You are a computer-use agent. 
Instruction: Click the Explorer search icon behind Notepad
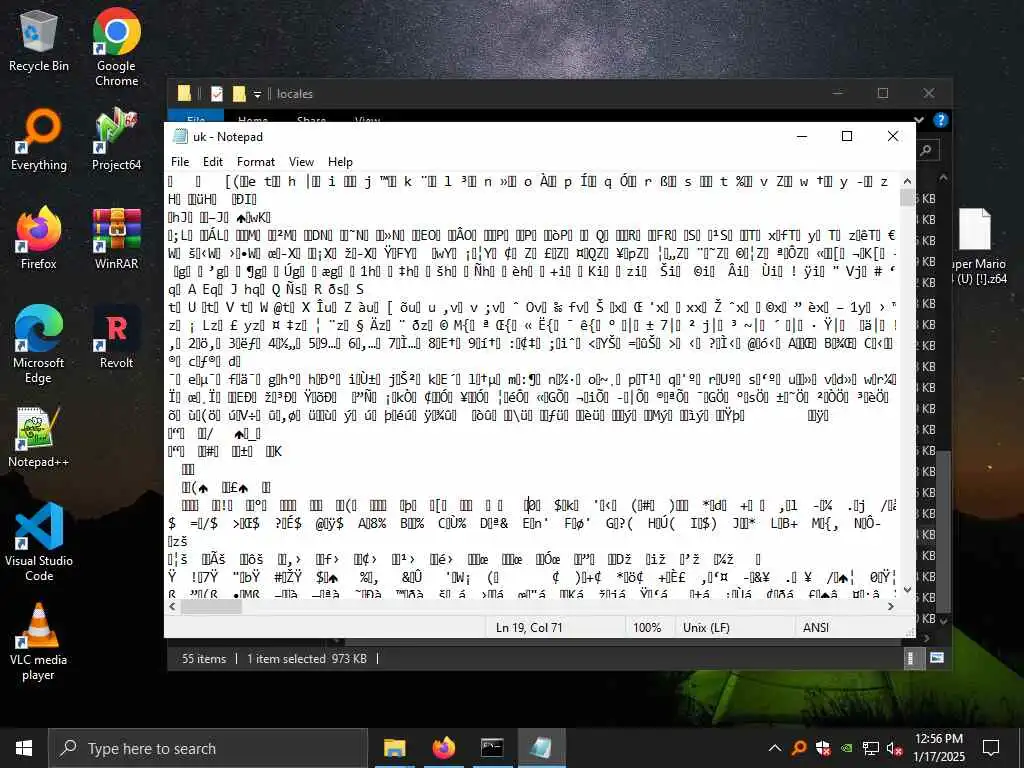tap(926, 151)
